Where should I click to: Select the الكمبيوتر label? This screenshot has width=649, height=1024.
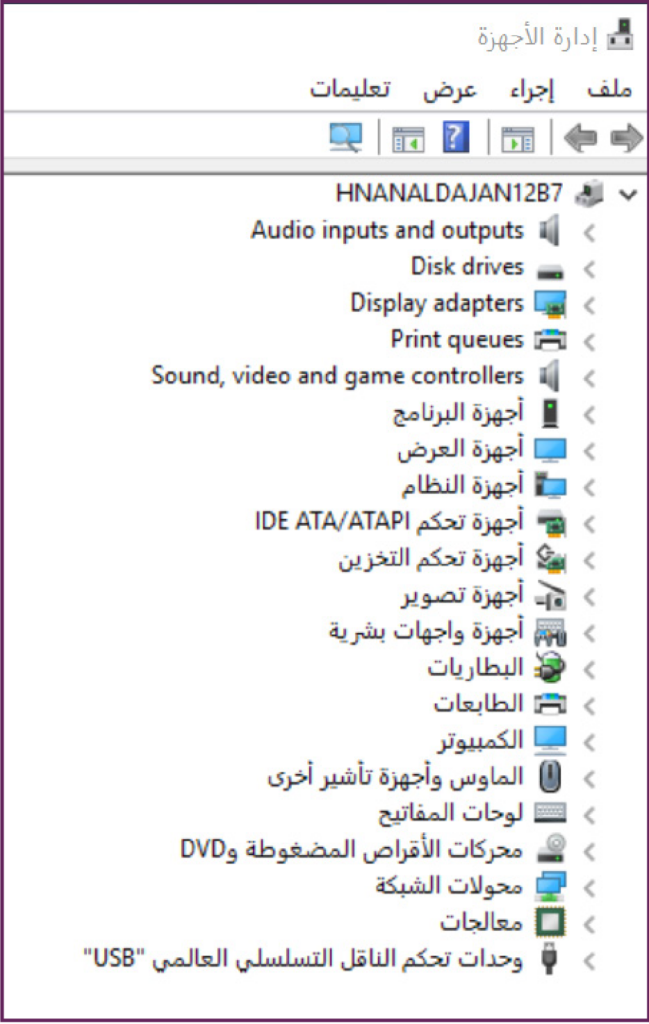tap(481, 741)
